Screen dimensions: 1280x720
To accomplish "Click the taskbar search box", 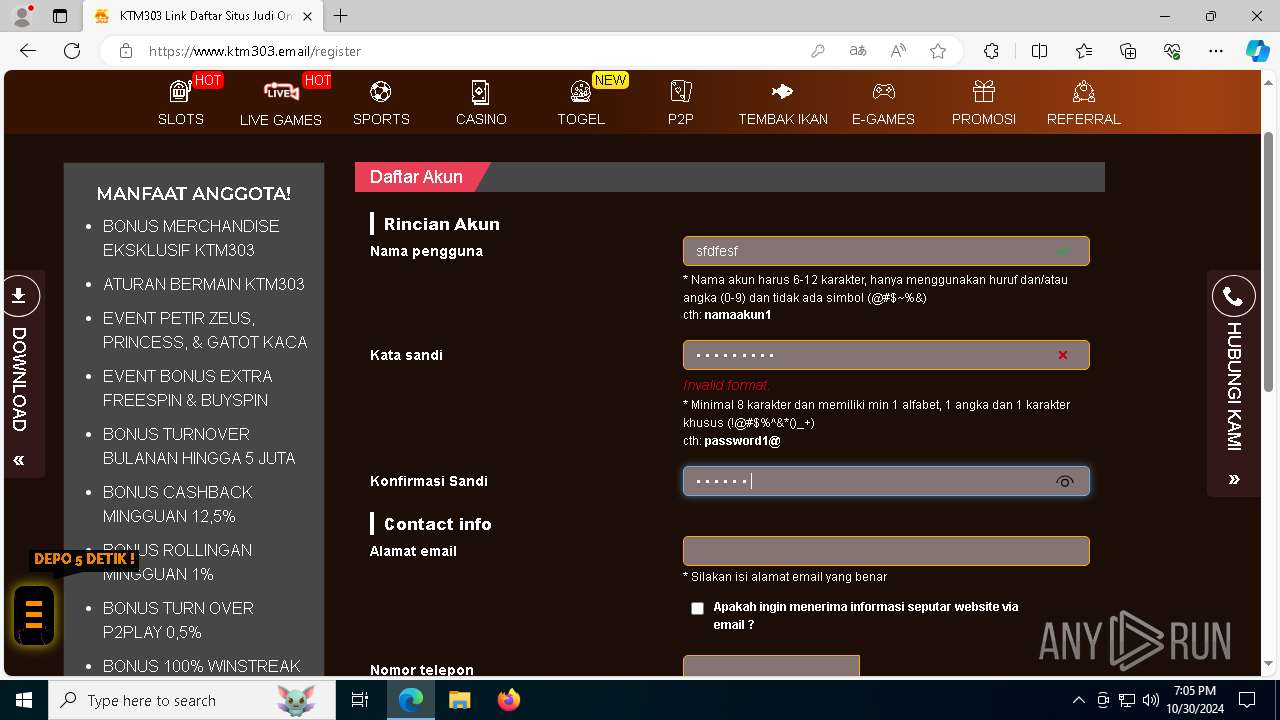I will [192, 700].
